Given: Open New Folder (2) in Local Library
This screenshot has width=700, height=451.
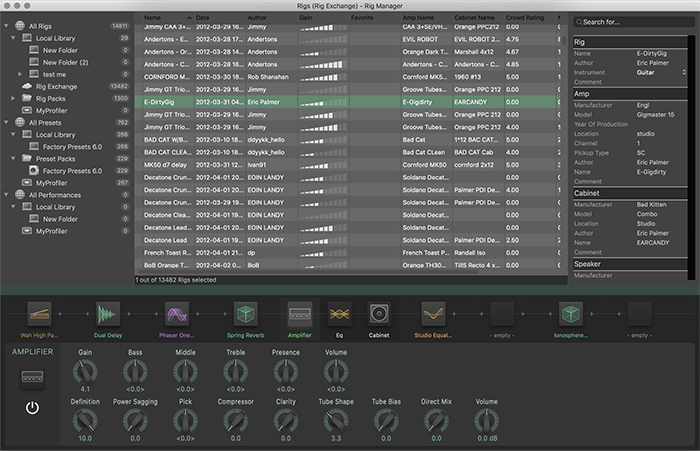Looking at the screenshot, I should tap(65, 63).
